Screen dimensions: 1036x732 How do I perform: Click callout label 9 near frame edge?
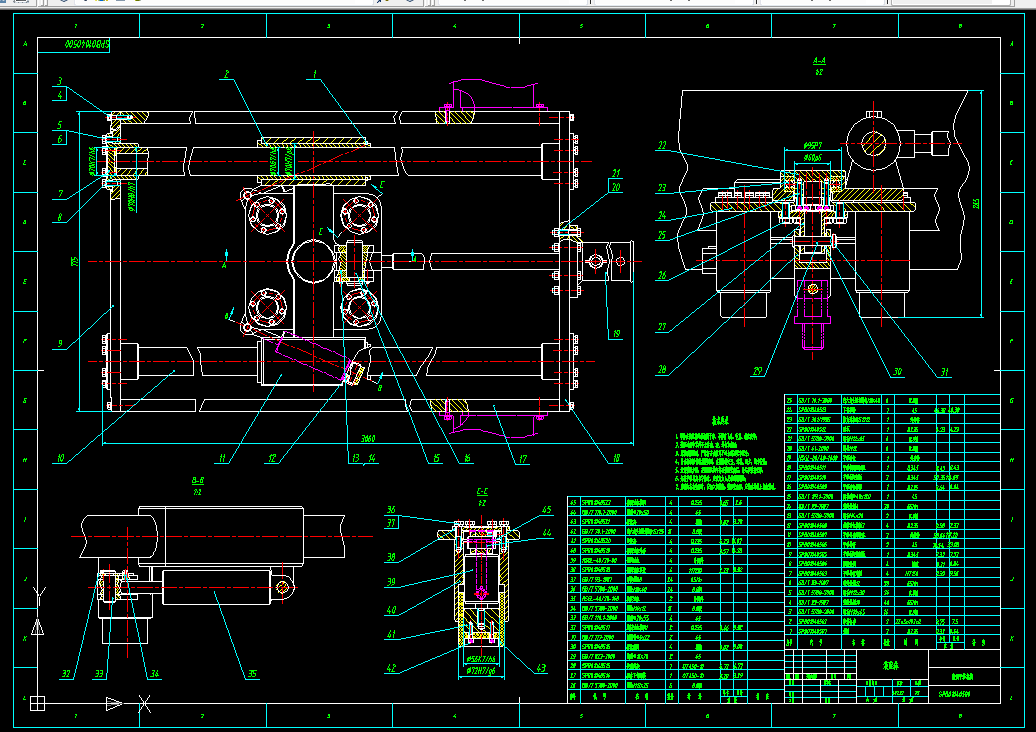(x=60, y=344)
